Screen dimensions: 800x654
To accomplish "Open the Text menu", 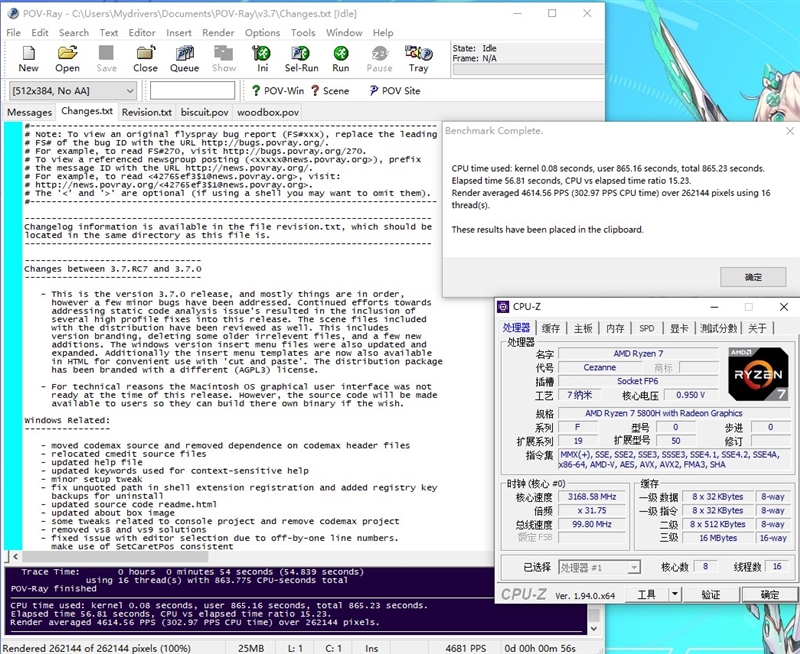I will [x=109, y=33].
